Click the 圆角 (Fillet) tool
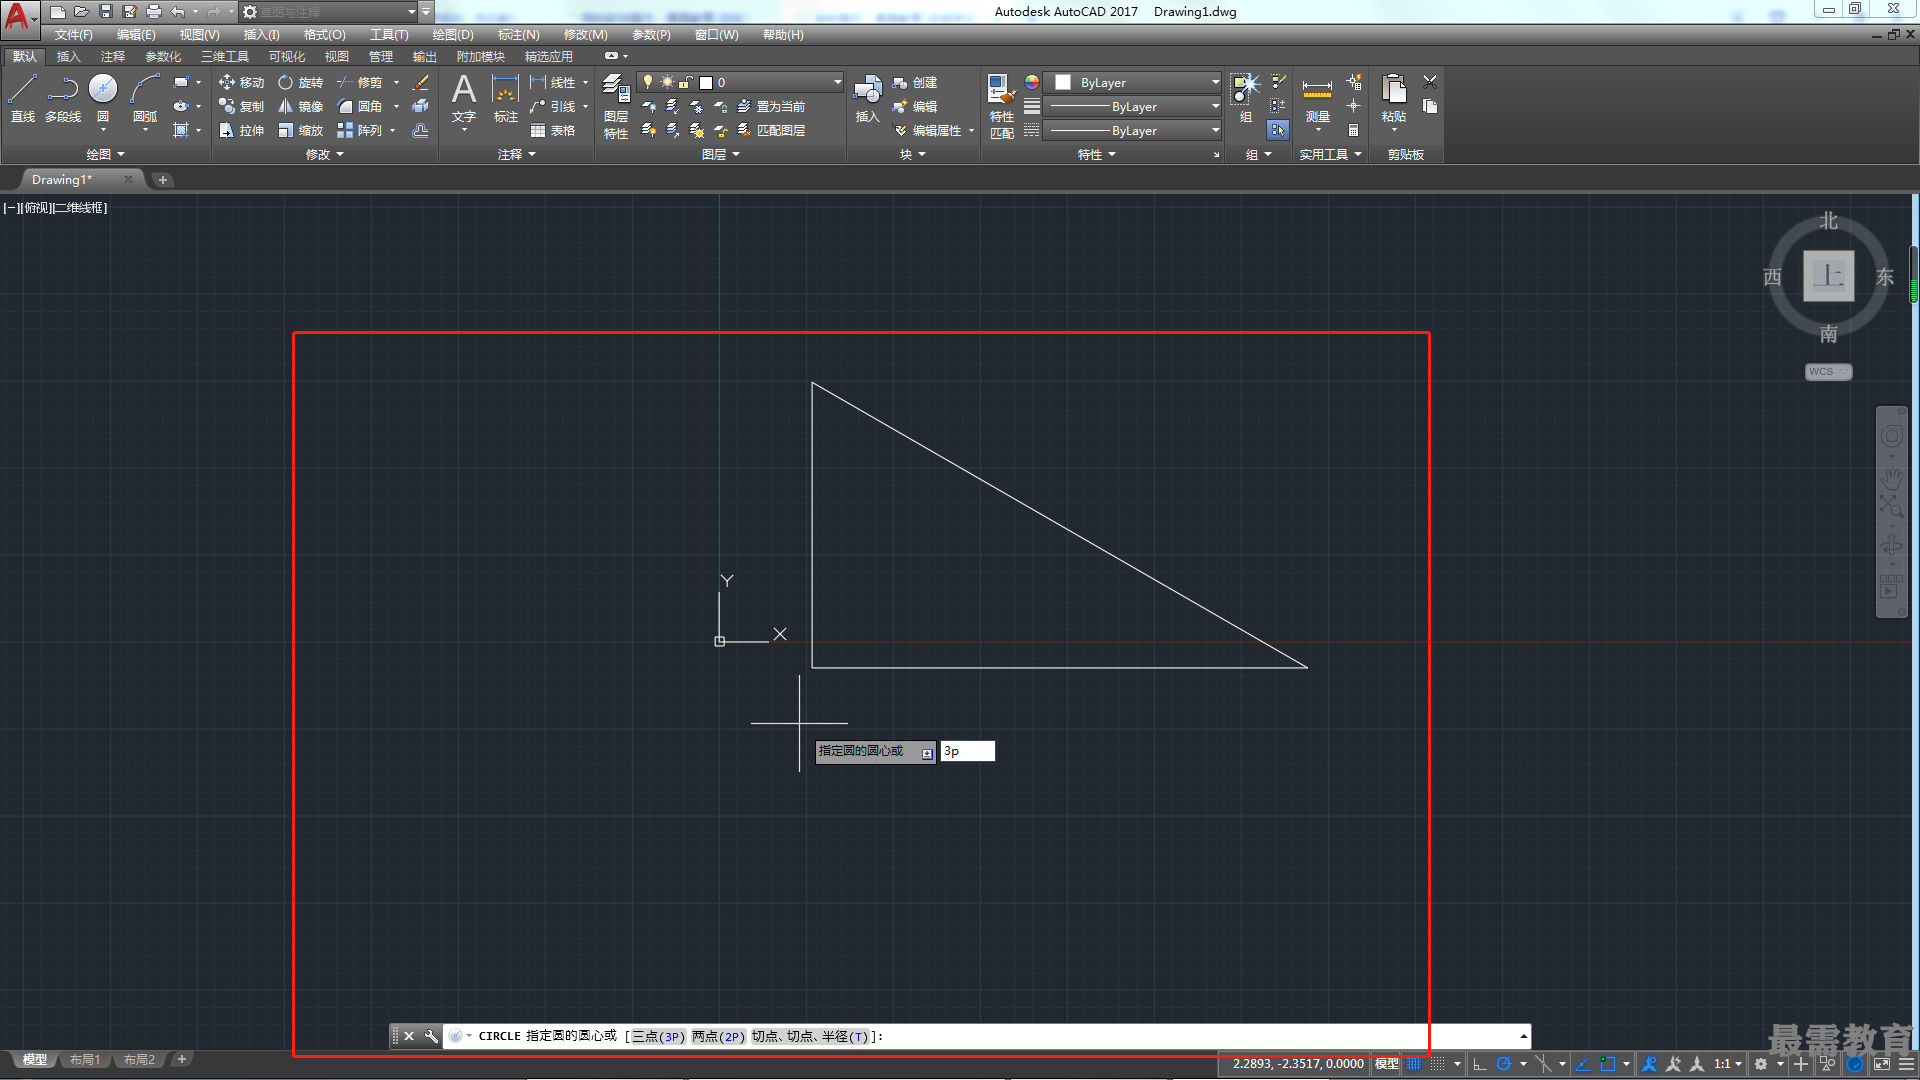1920x1080 pixels. (x=360, y=106)
